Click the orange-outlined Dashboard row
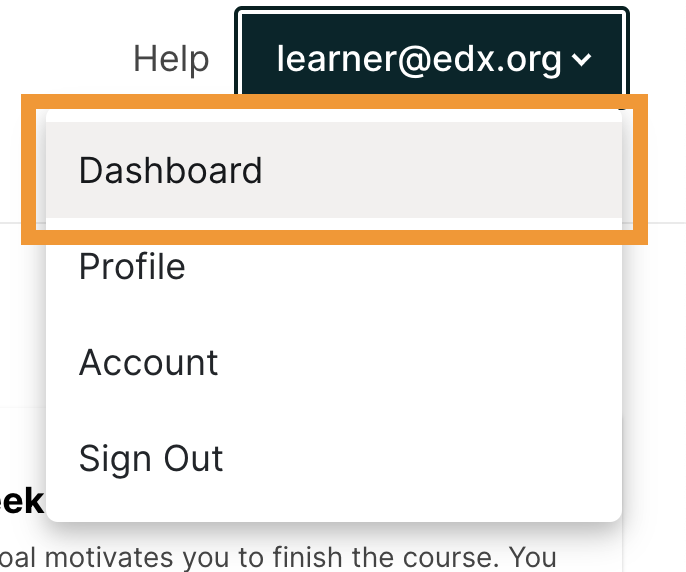The height and width of the screenshot is (572, 686). pos(334,170)
